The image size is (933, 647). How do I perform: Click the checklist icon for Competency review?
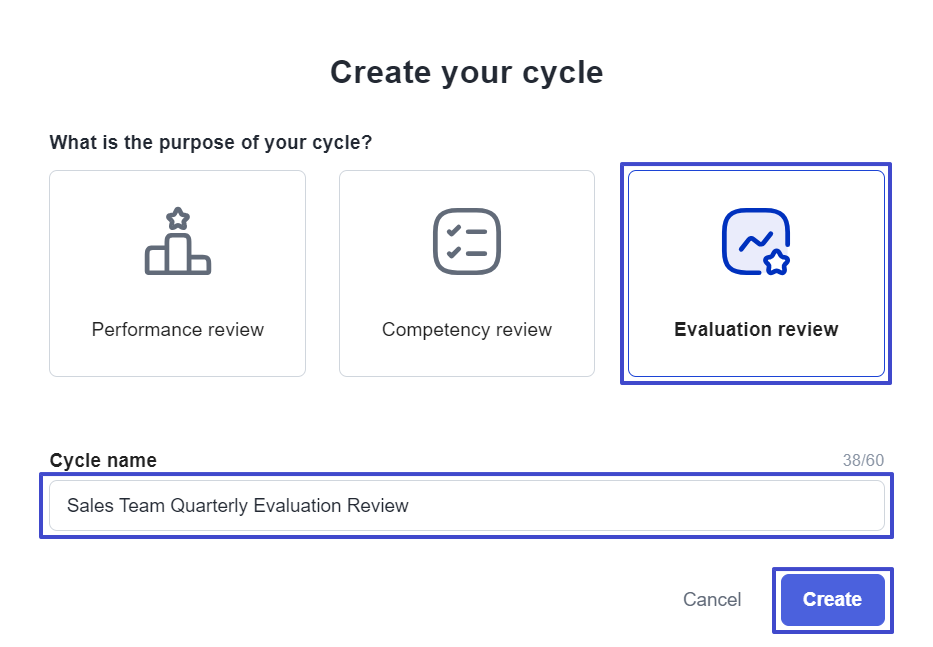point(467,241)
